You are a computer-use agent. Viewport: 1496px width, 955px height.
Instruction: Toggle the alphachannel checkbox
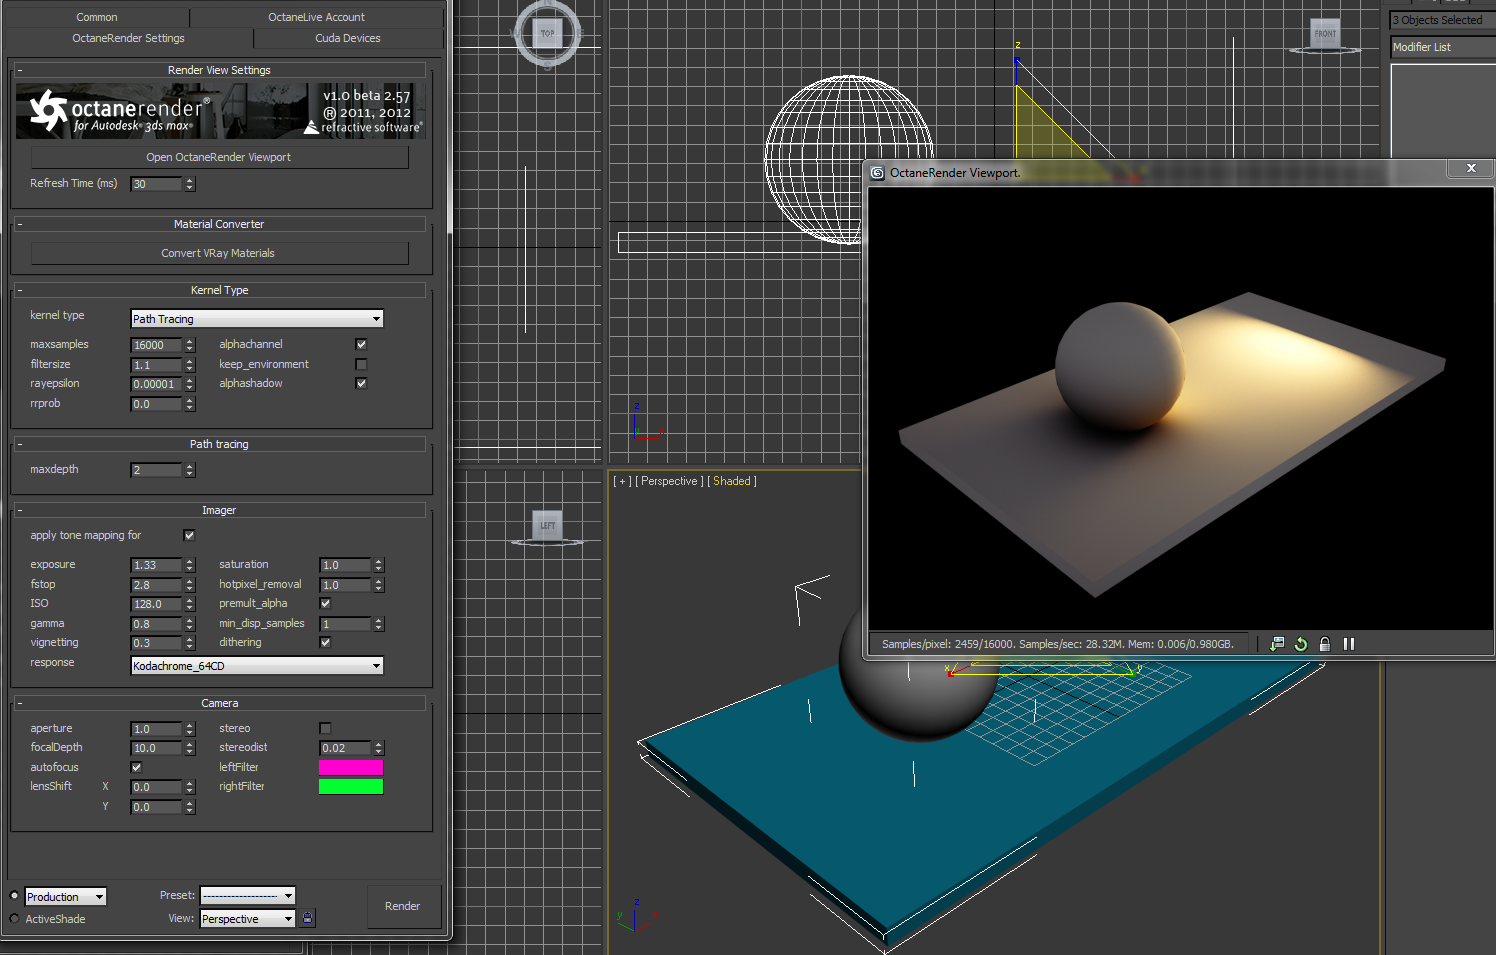pos(361,344)
